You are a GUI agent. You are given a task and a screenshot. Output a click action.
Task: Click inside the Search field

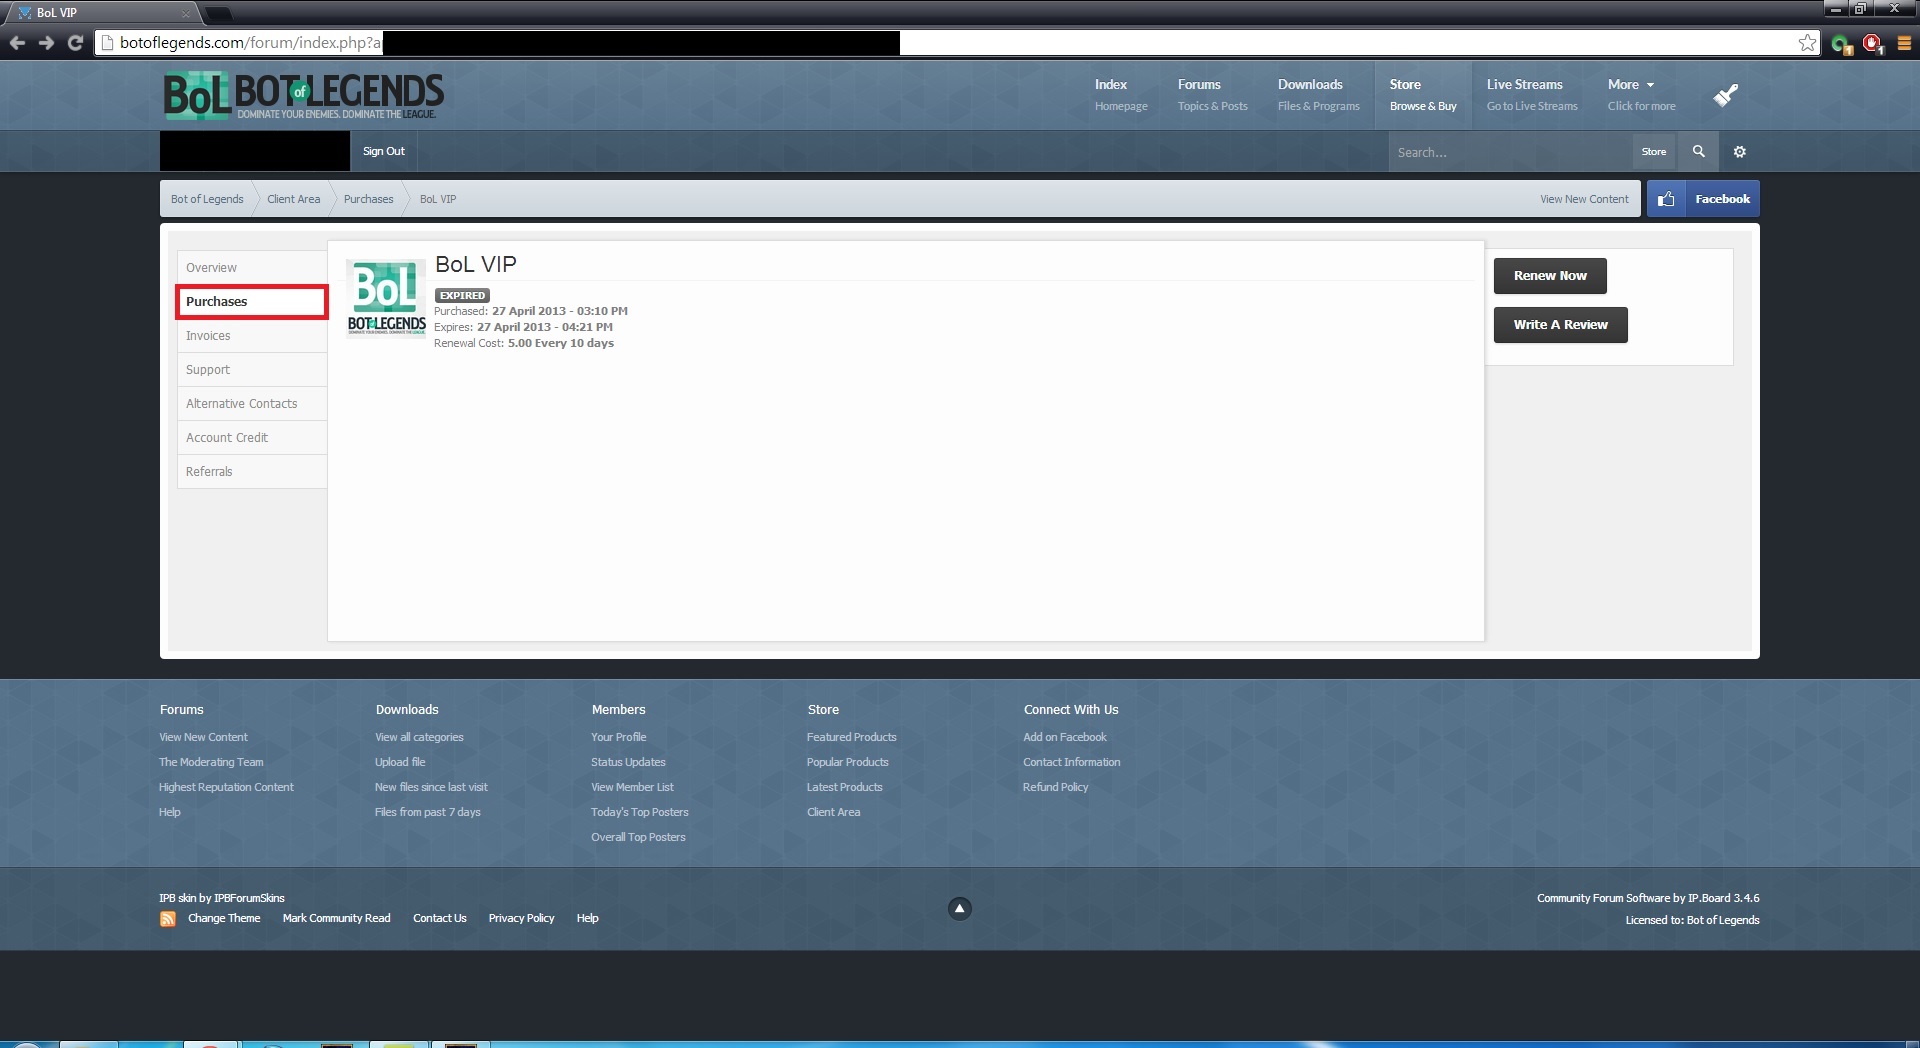point(1510,152)
